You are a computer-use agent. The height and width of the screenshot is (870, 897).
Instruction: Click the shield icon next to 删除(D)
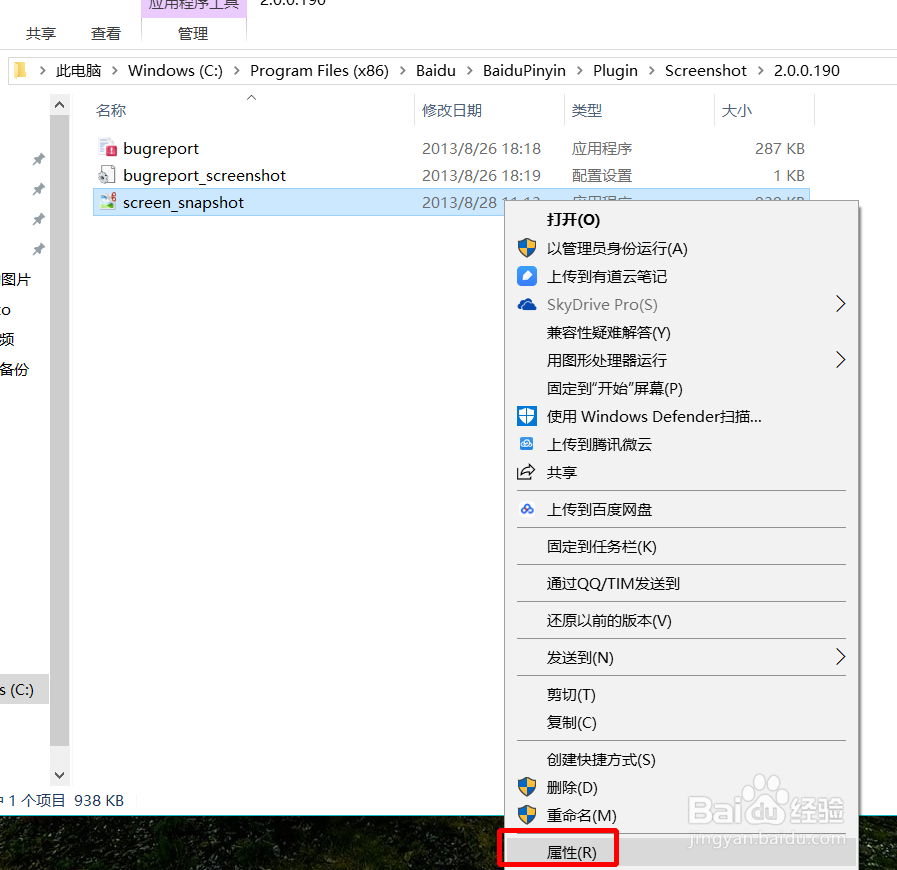pos(527,787)
